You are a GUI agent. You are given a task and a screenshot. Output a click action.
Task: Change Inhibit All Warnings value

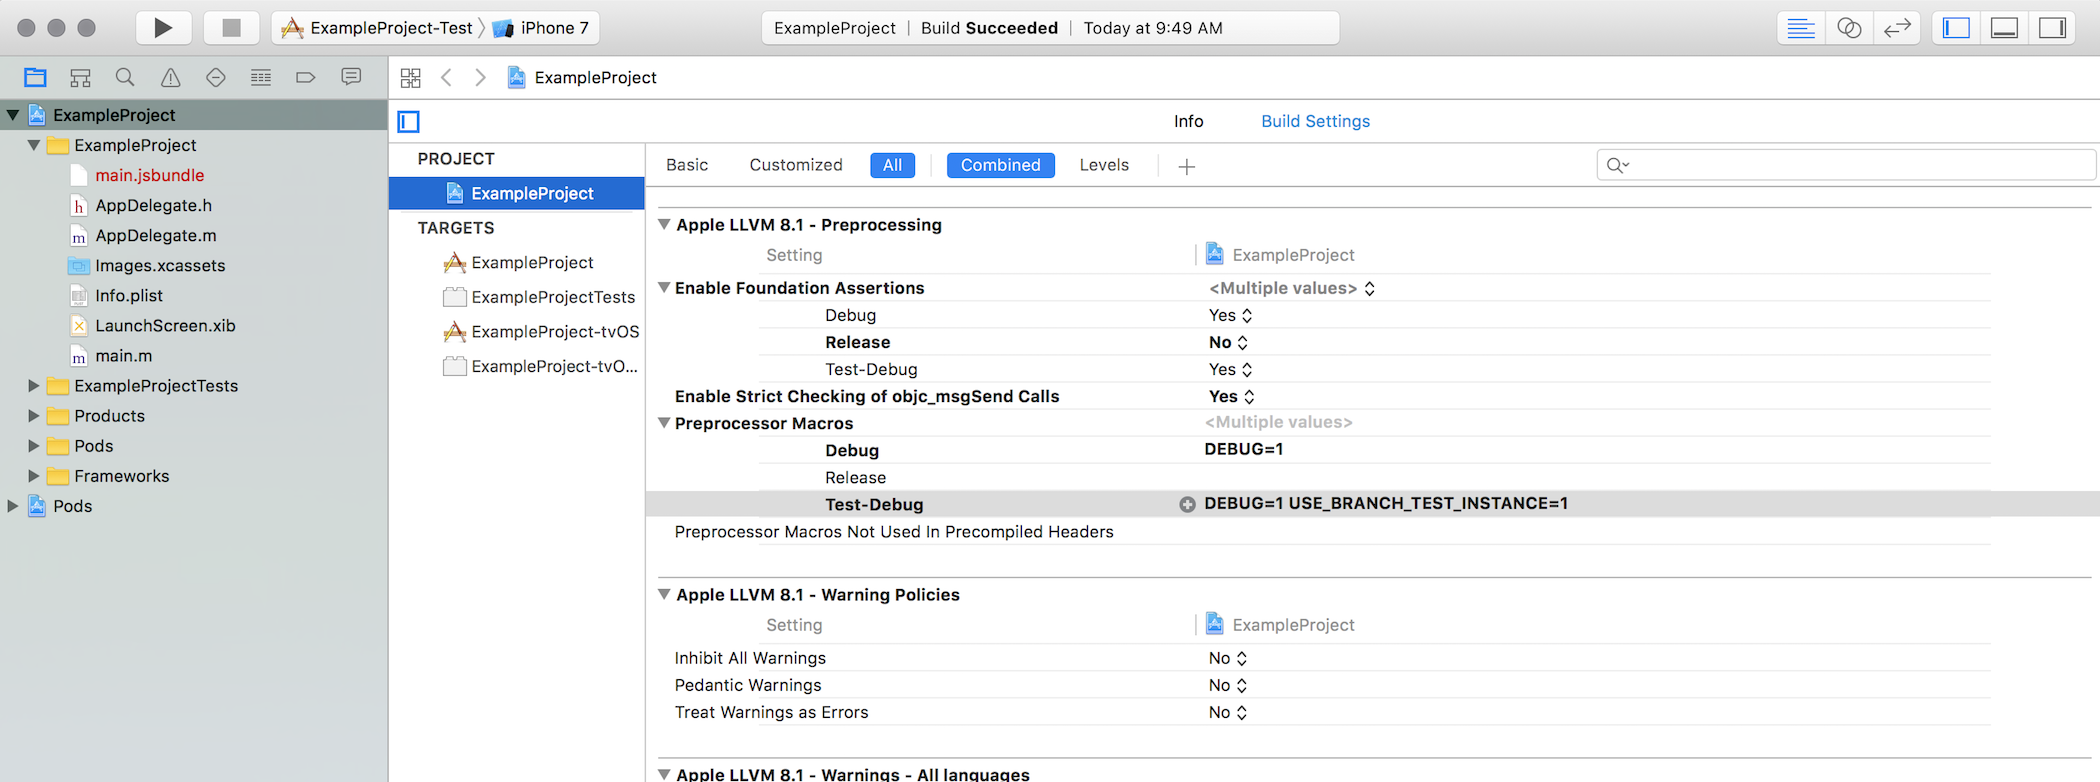(x=1228, y=658)
